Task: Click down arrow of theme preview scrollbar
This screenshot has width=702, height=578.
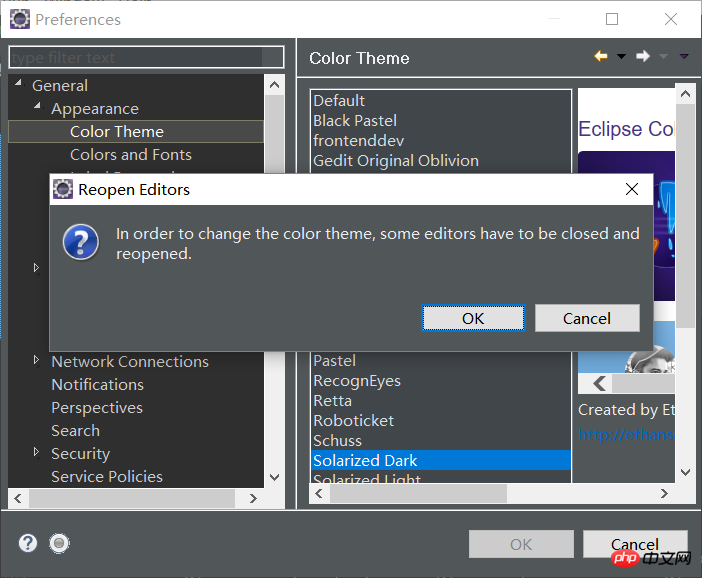Action: [x=685, y=472]
